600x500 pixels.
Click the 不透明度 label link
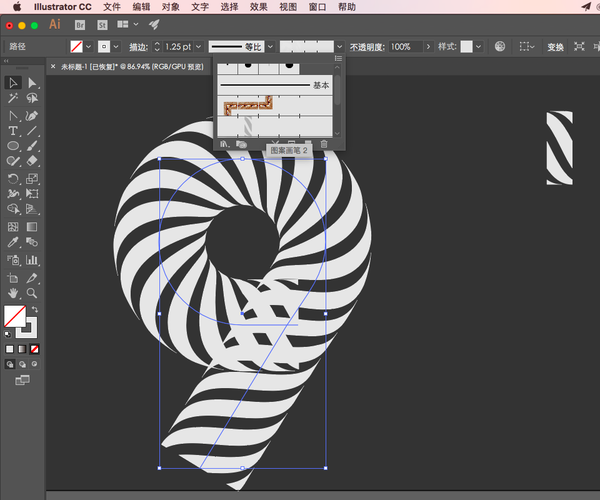(367, 47)
